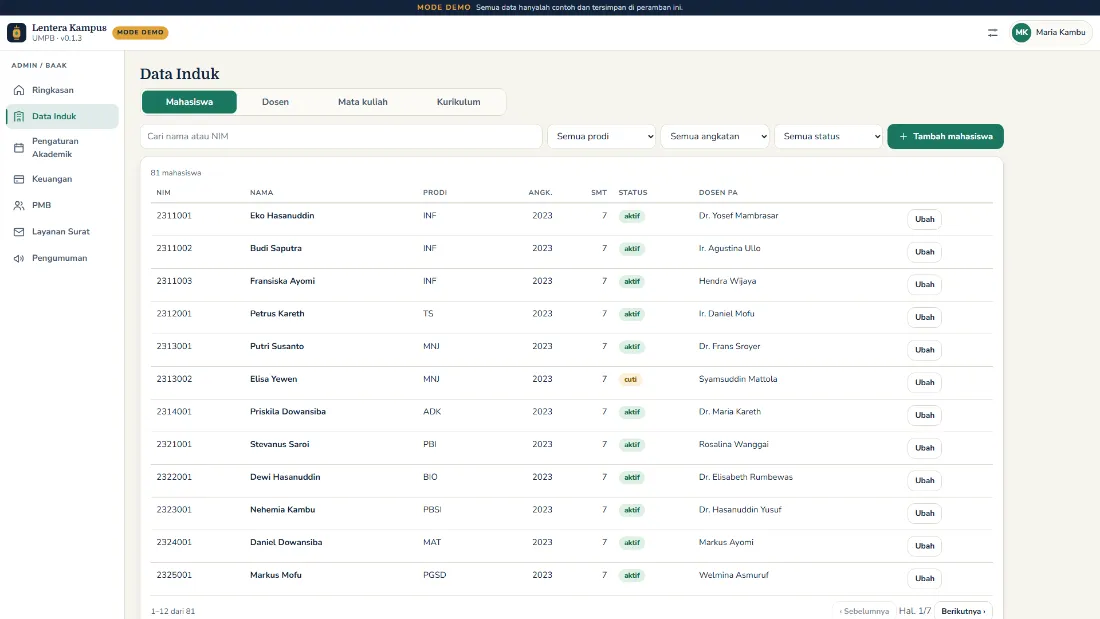Click the MODE DEMO badge in the header
This screenshot has height=619, width=1100.
[140, 32]
